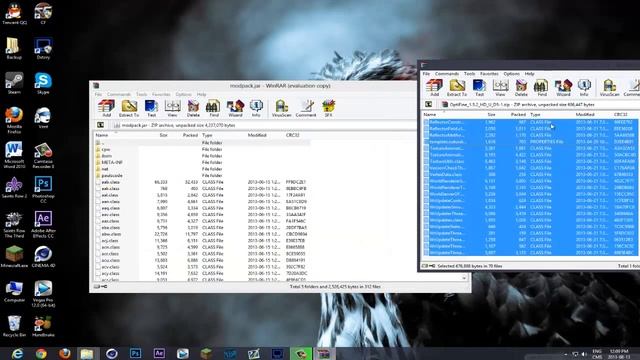This screenshot has height=360, width=640.
Task: Go up one level in OptiFine window
Action: click(x=429, y=104)
